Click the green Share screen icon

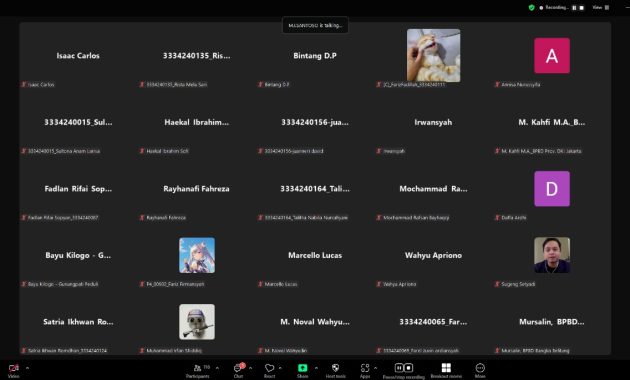point(302,368)
